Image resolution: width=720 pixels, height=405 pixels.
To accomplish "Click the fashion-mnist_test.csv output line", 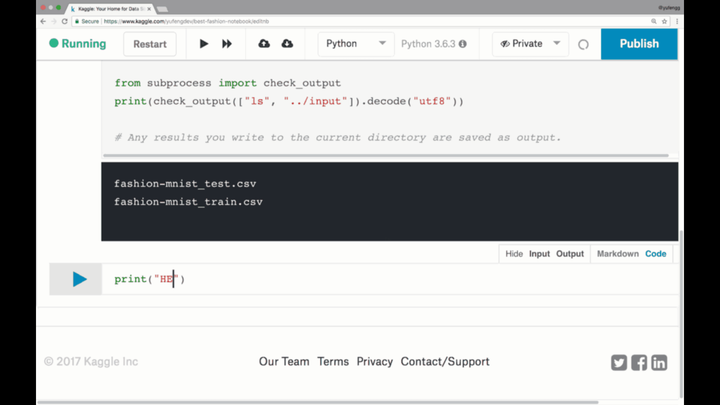I will point(185,184).
